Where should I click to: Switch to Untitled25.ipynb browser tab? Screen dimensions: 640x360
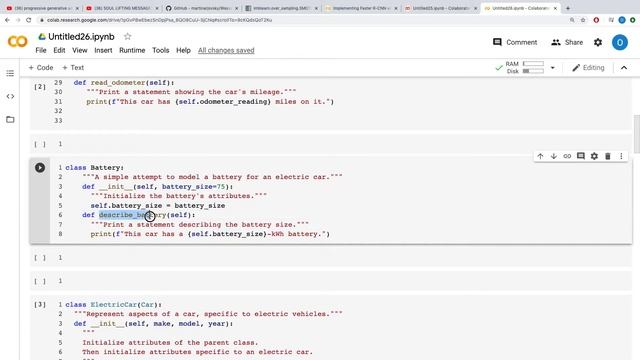pyautogui.click(x=440, y=8)
